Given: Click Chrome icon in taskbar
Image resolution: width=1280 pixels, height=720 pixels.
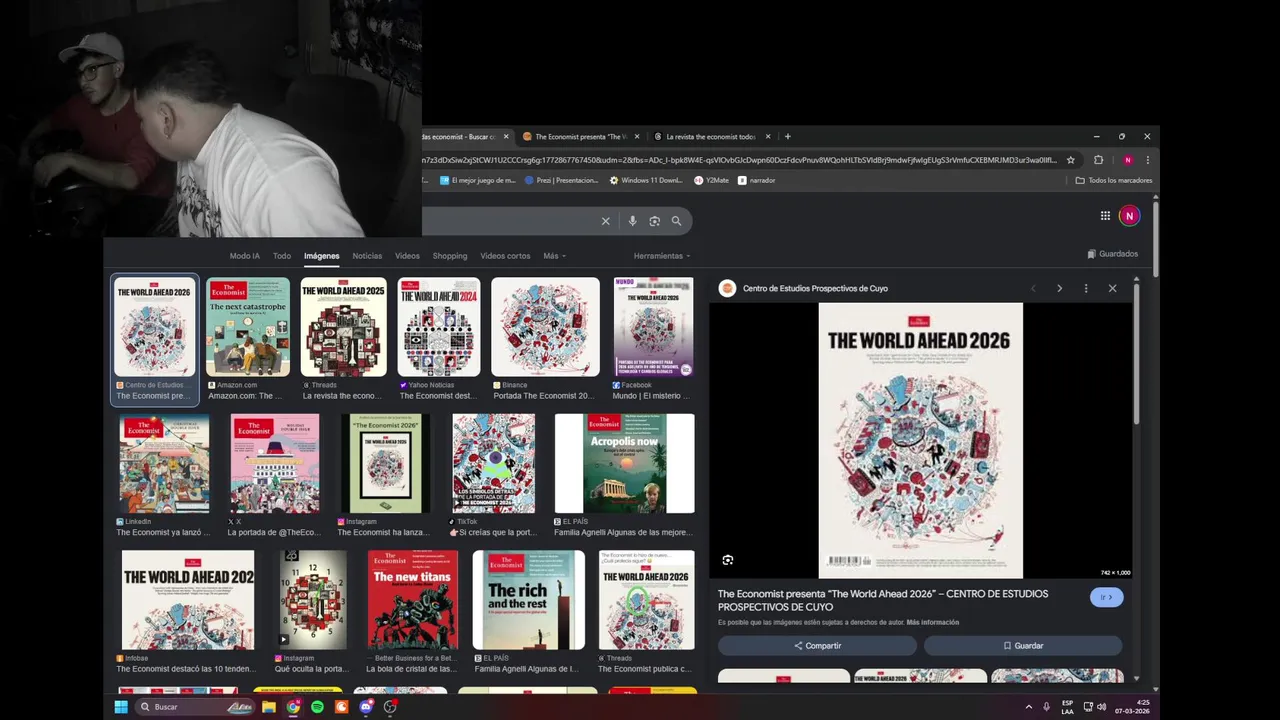Looking at the screenshot, I should [293, 707].
